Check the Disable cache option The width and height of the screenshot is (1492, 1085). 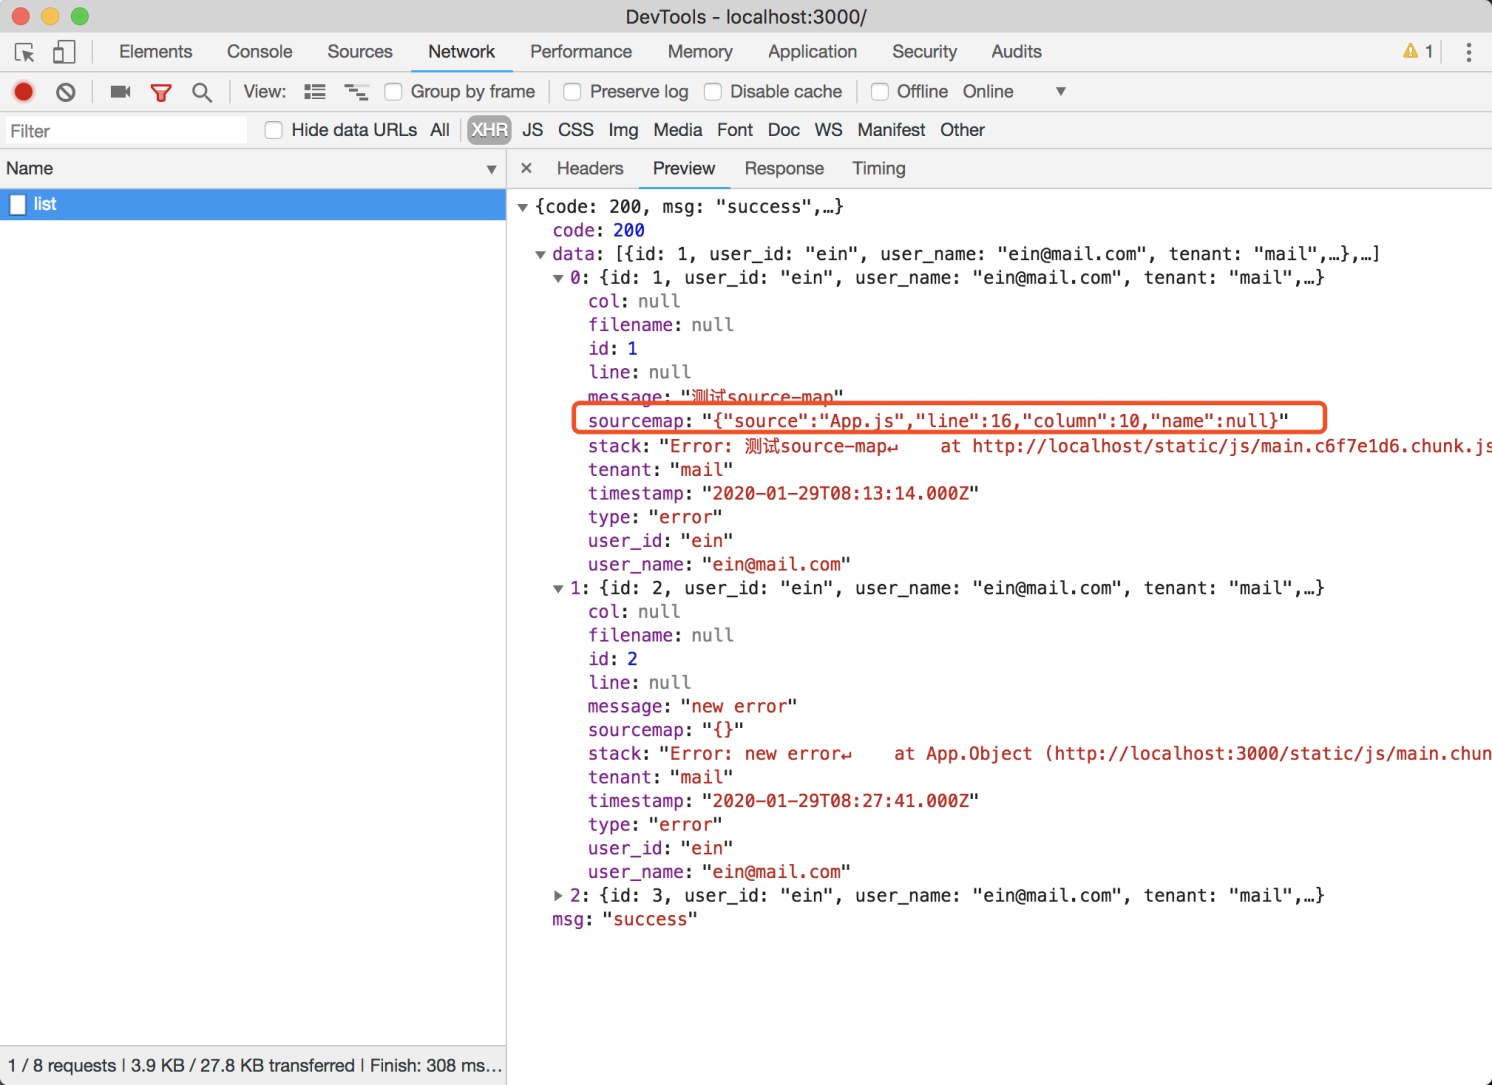(x=713, y=92)
